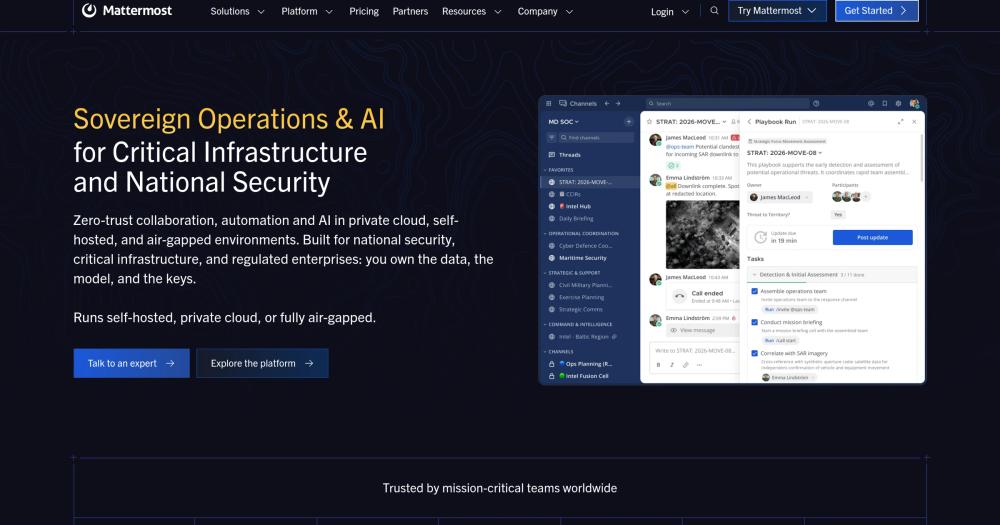Go to the Pricing page
Screen dimensions: 1000x525
[x=364, y=11]
